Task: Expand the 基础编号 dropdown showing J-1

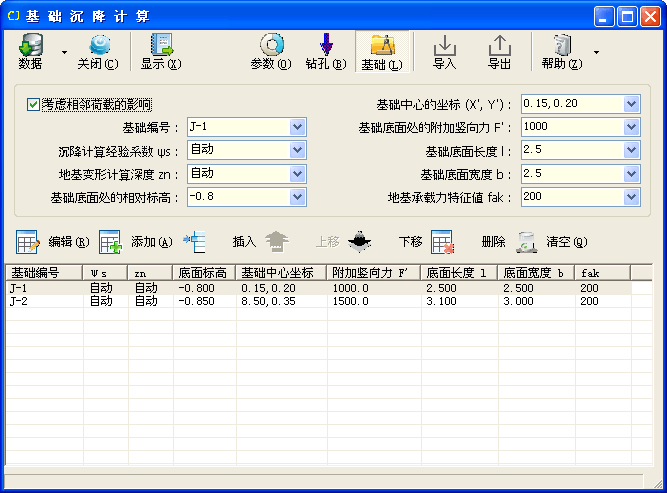Action: pyautogui.click(x=297, y=127)
